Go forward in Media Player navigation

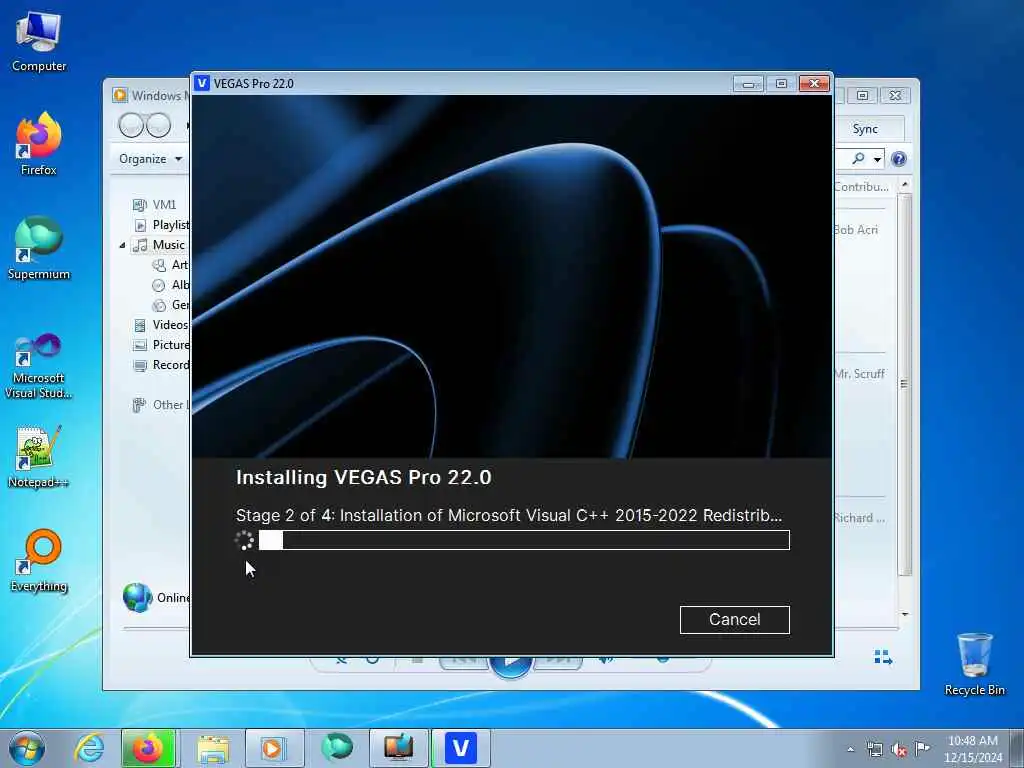point(159,125)
